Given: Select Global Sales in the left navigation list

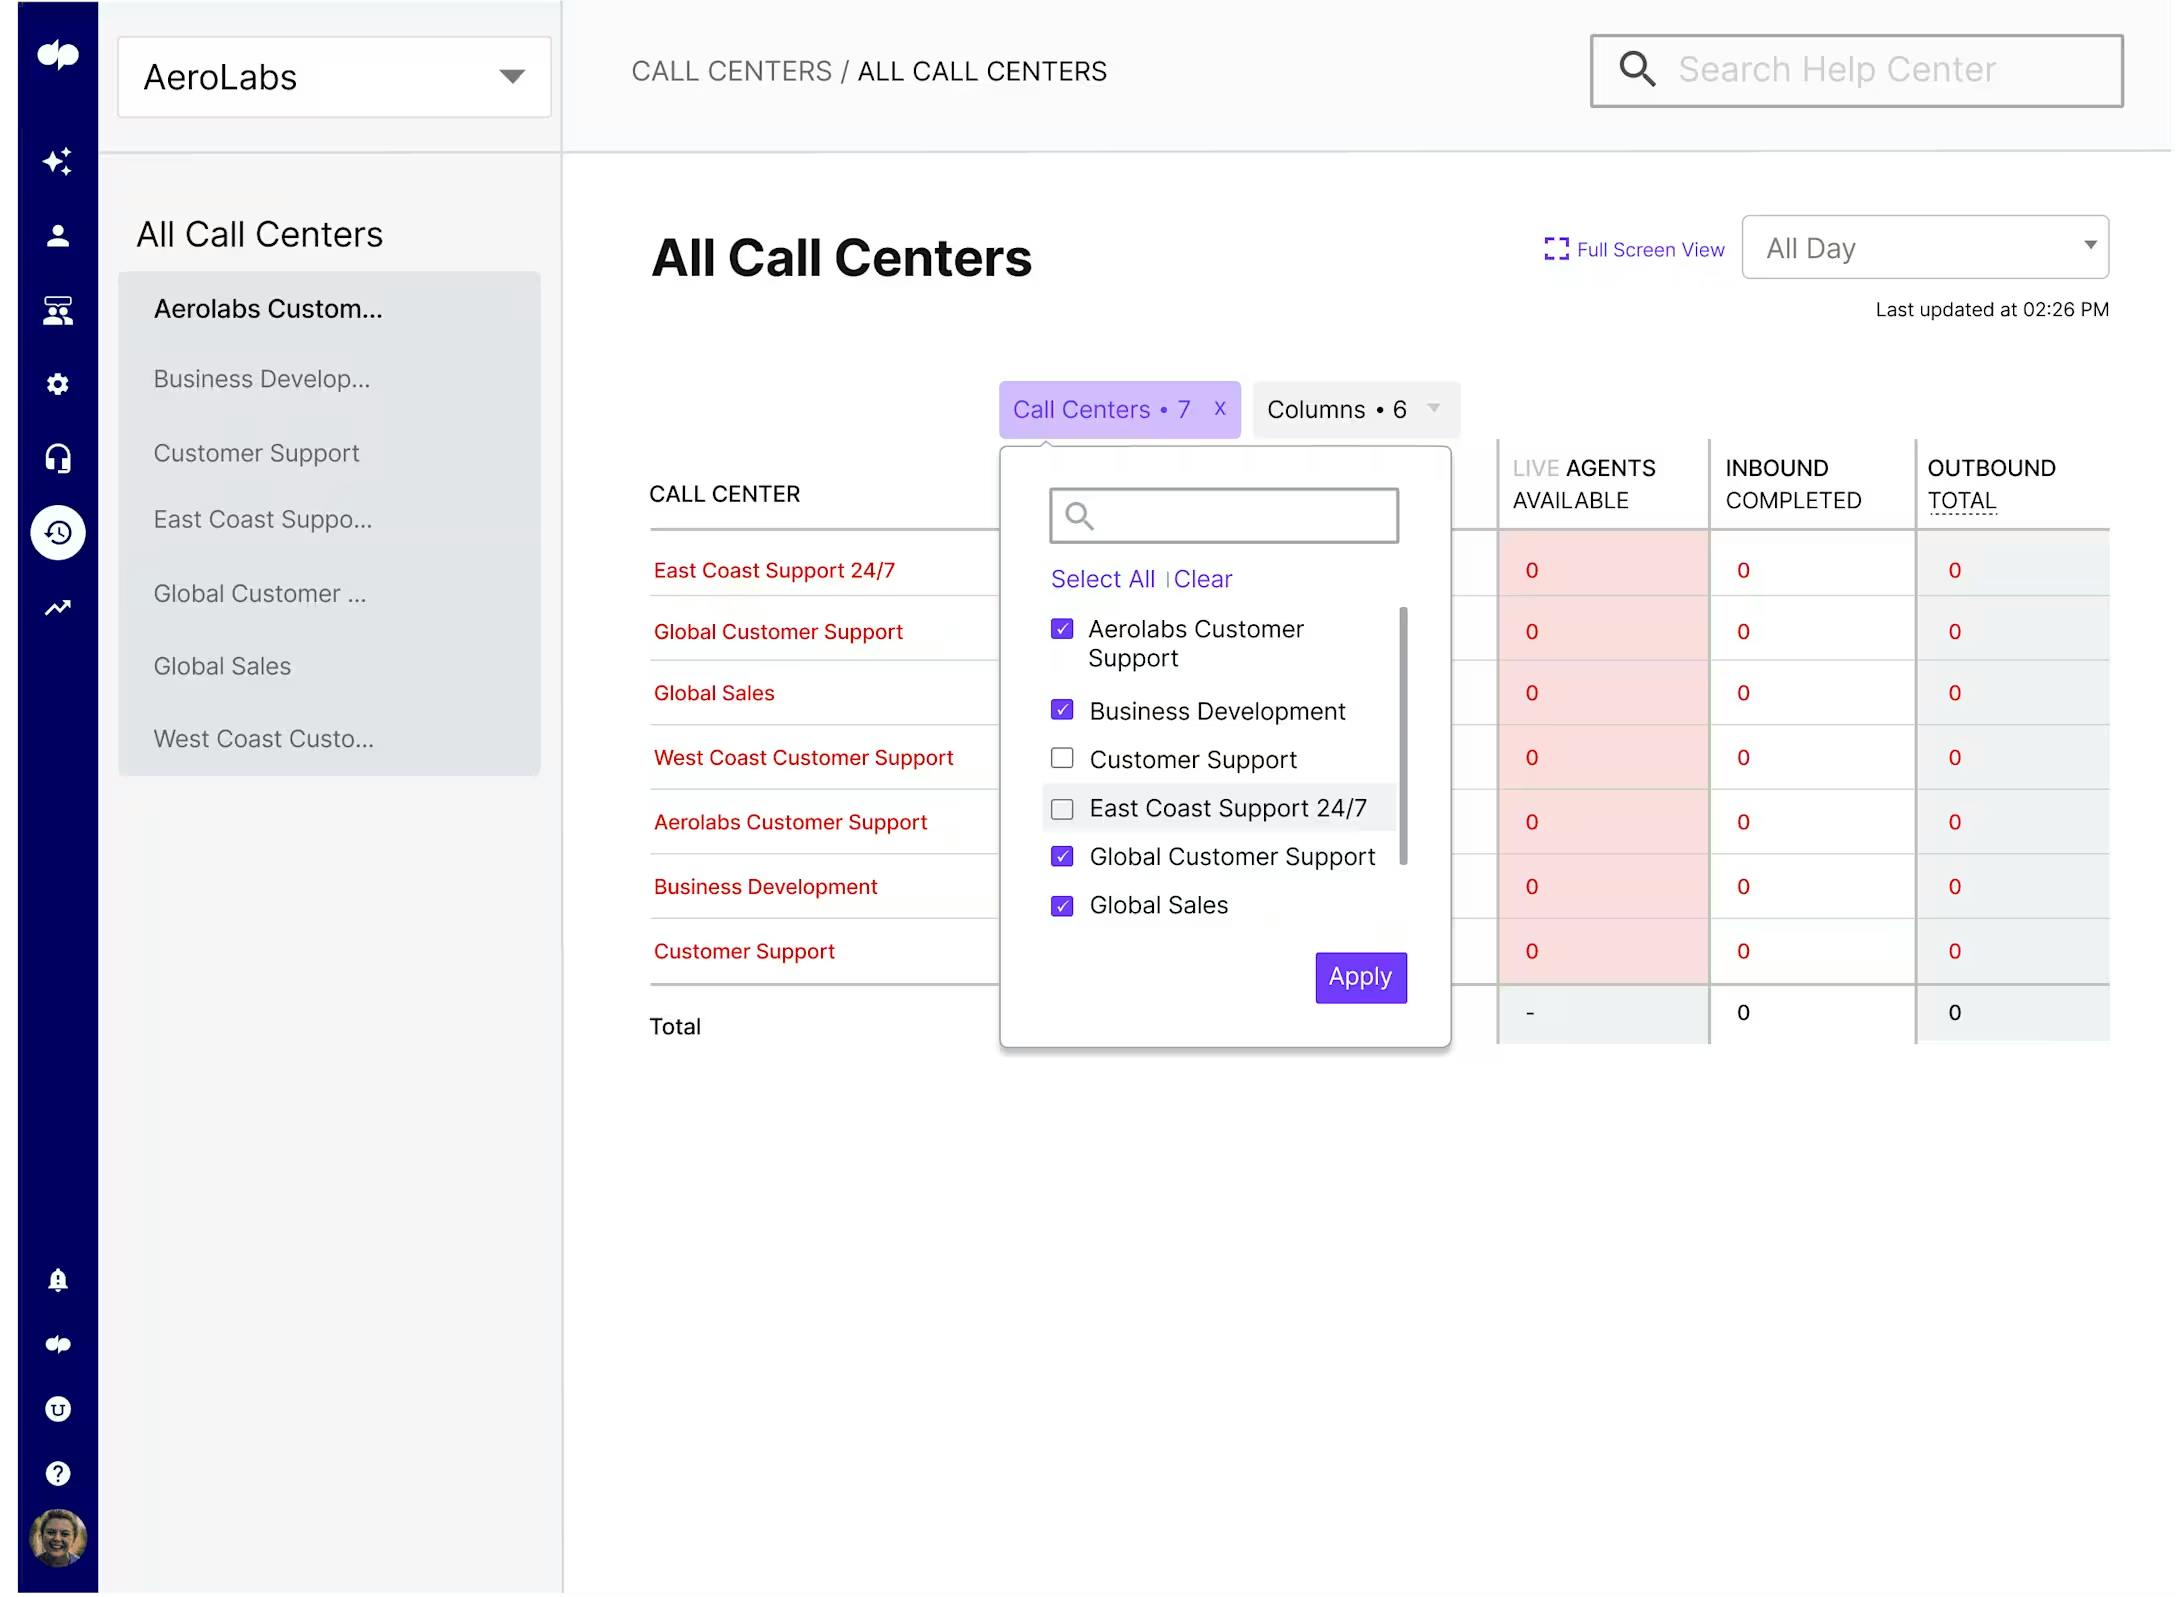Looking at the screenshot, I should [x=222, y=666].
